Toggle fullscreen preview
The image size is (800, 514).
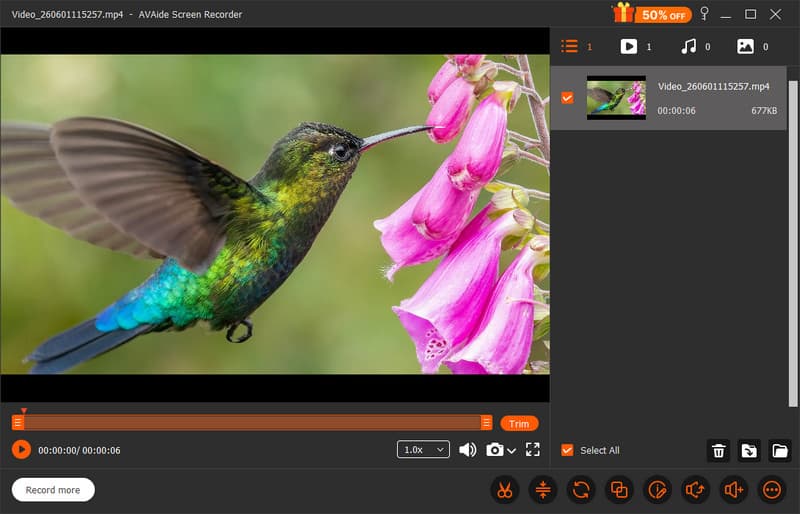pos(533,450)
